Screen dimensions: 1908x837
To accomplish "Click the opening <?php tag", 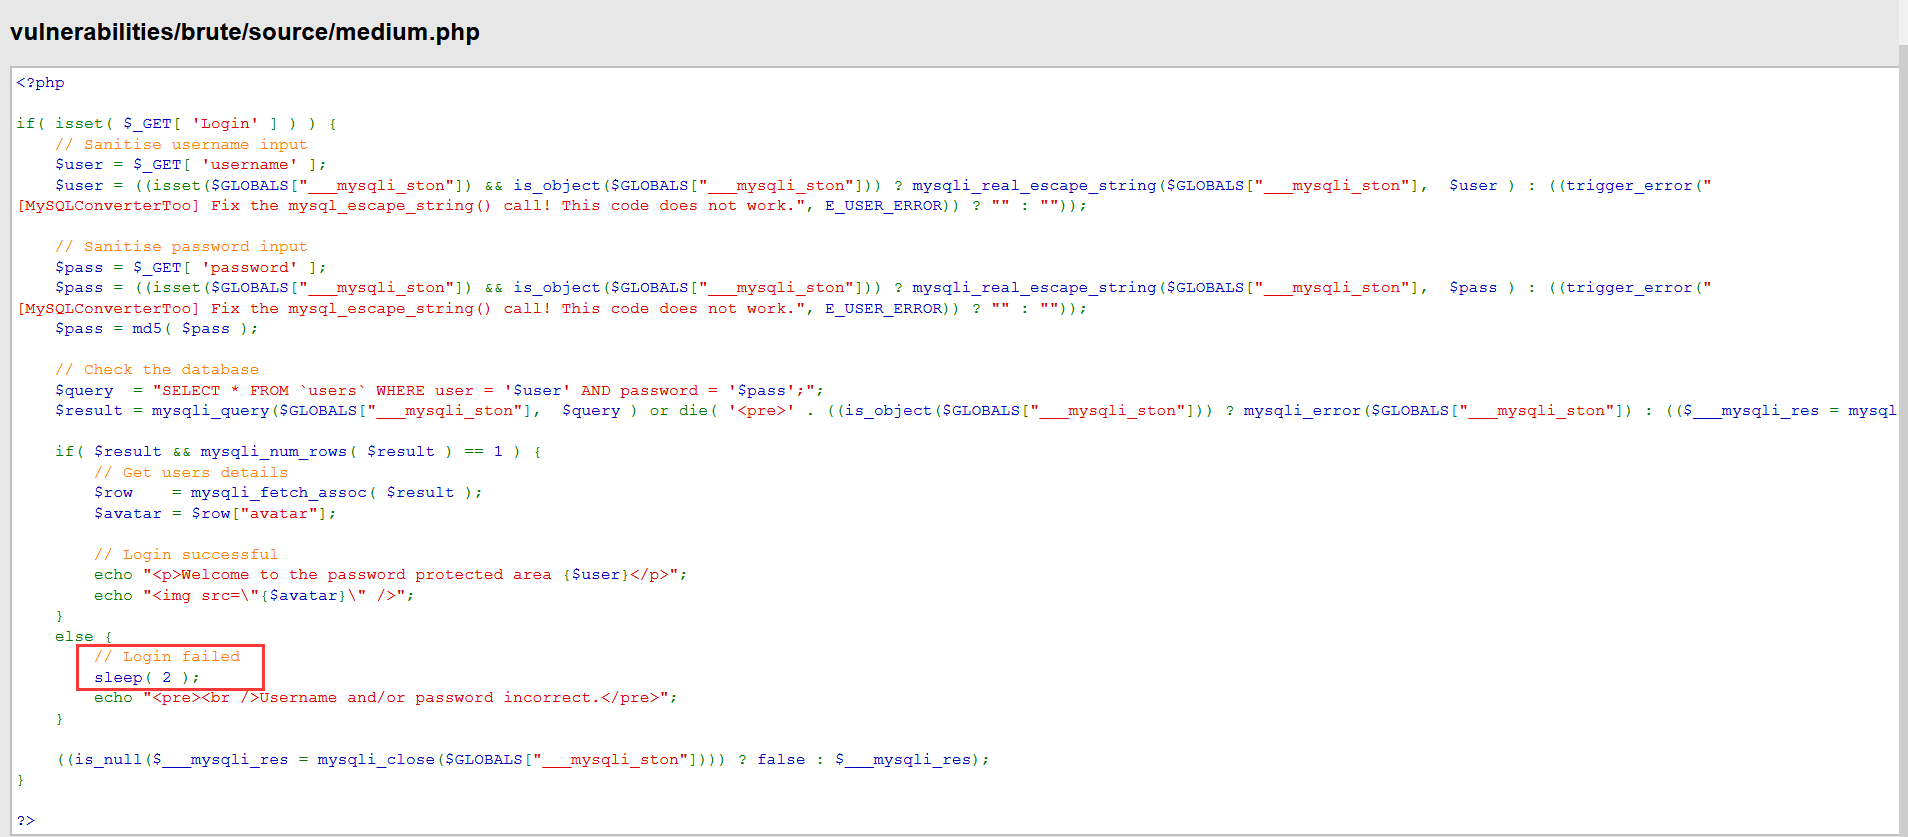I will coord(40,83).
